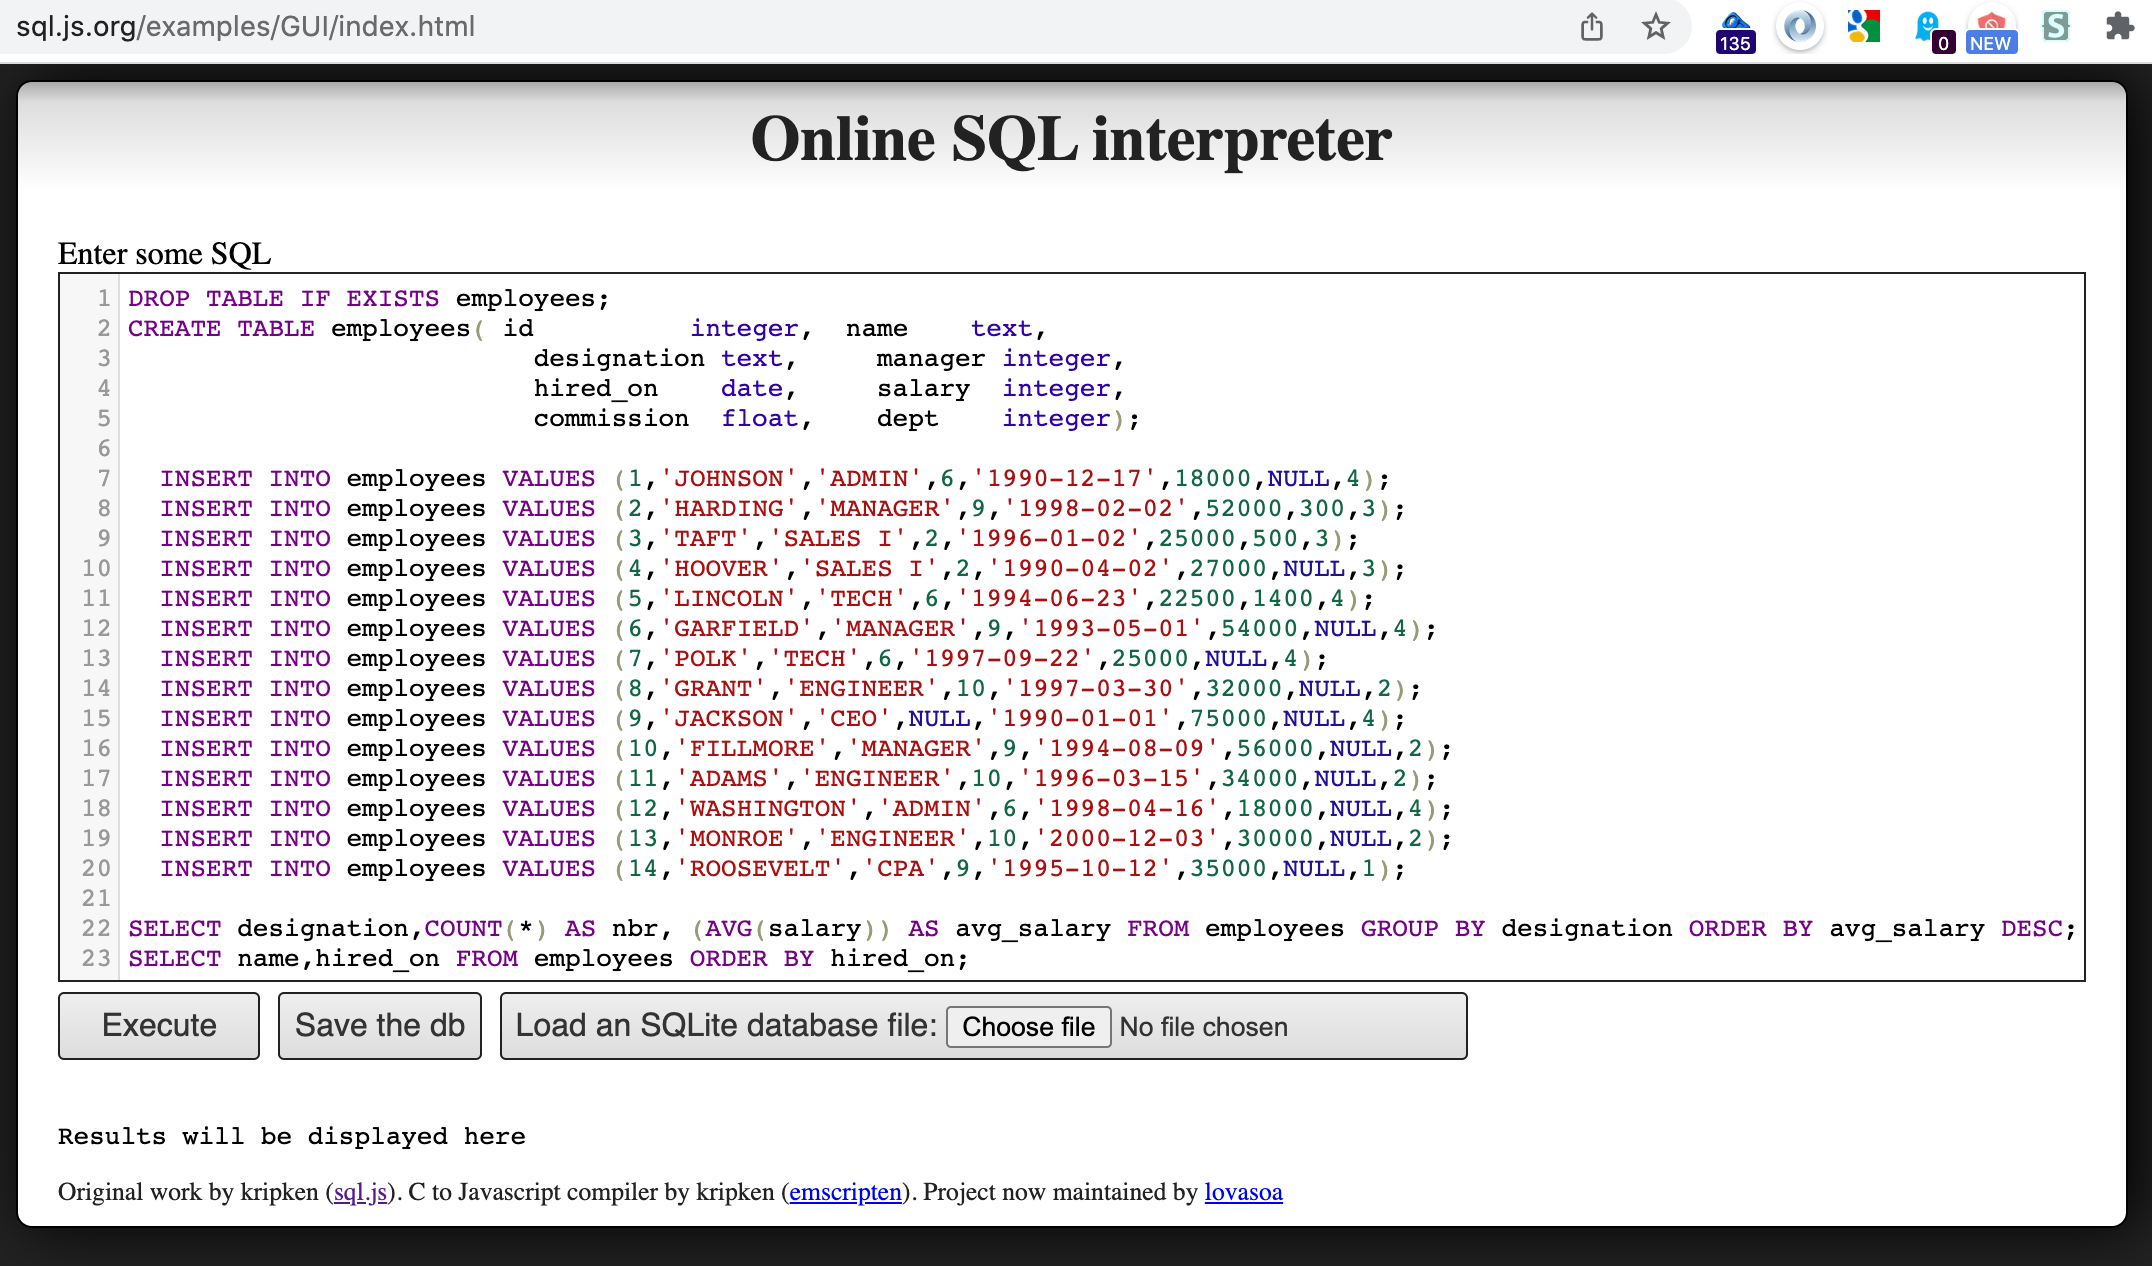The height and width of the screenshot is (1266, 2152).
Task: Click the 'ROOSEVELT' string in line 20
Action: coord(760,869)
